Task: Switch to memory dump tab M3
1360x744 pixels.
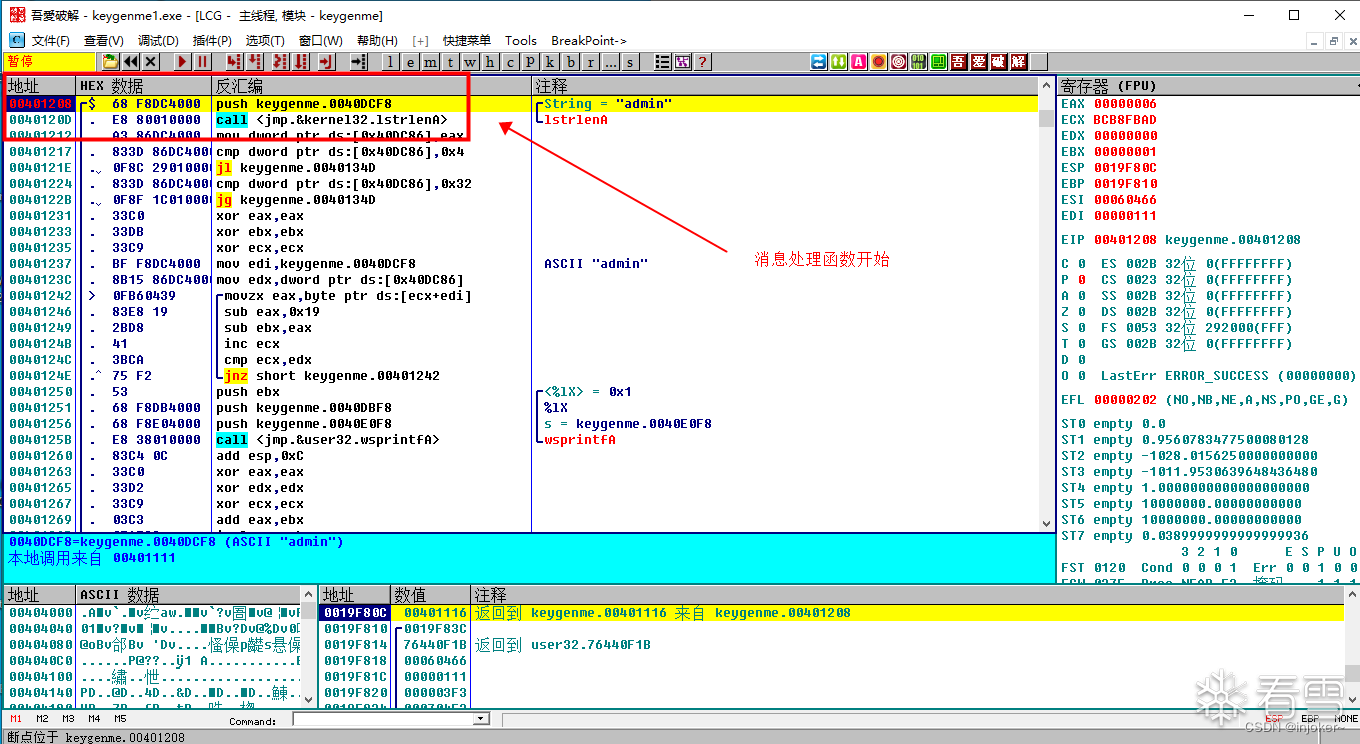Action: pos(68,719)
